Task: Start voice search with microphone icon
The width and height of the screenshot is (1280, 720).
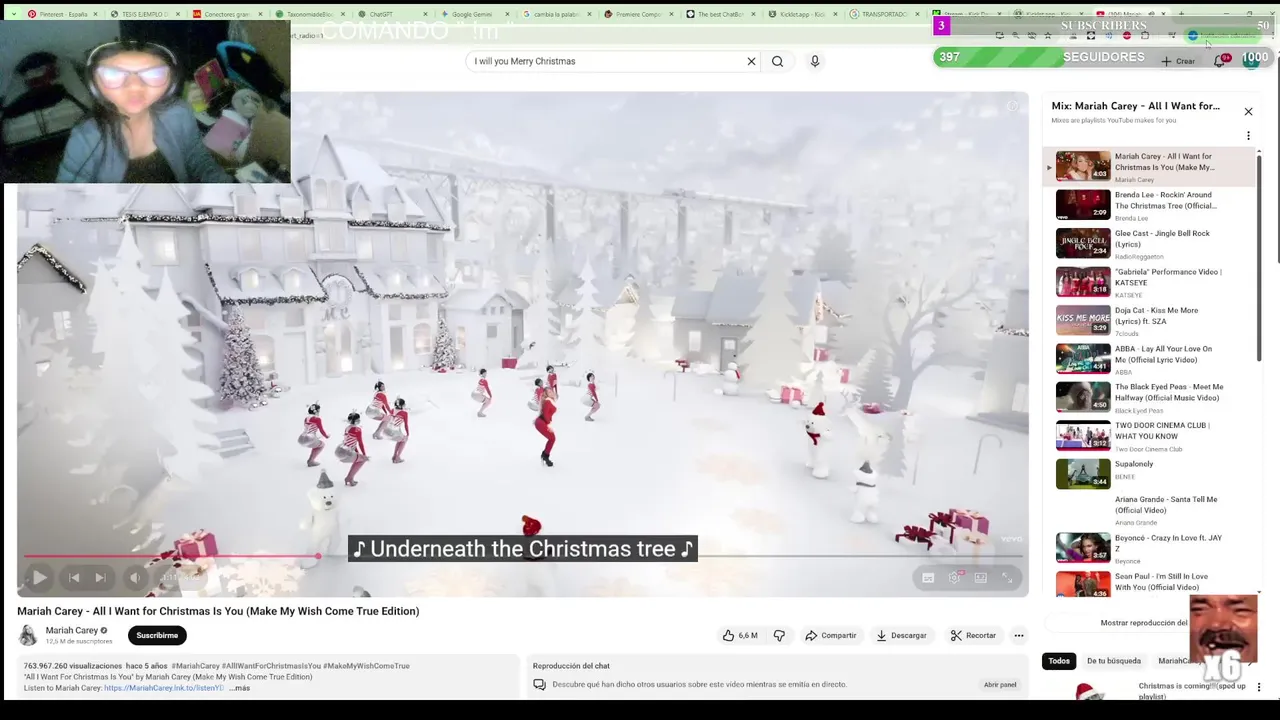Action: [815, 61]
